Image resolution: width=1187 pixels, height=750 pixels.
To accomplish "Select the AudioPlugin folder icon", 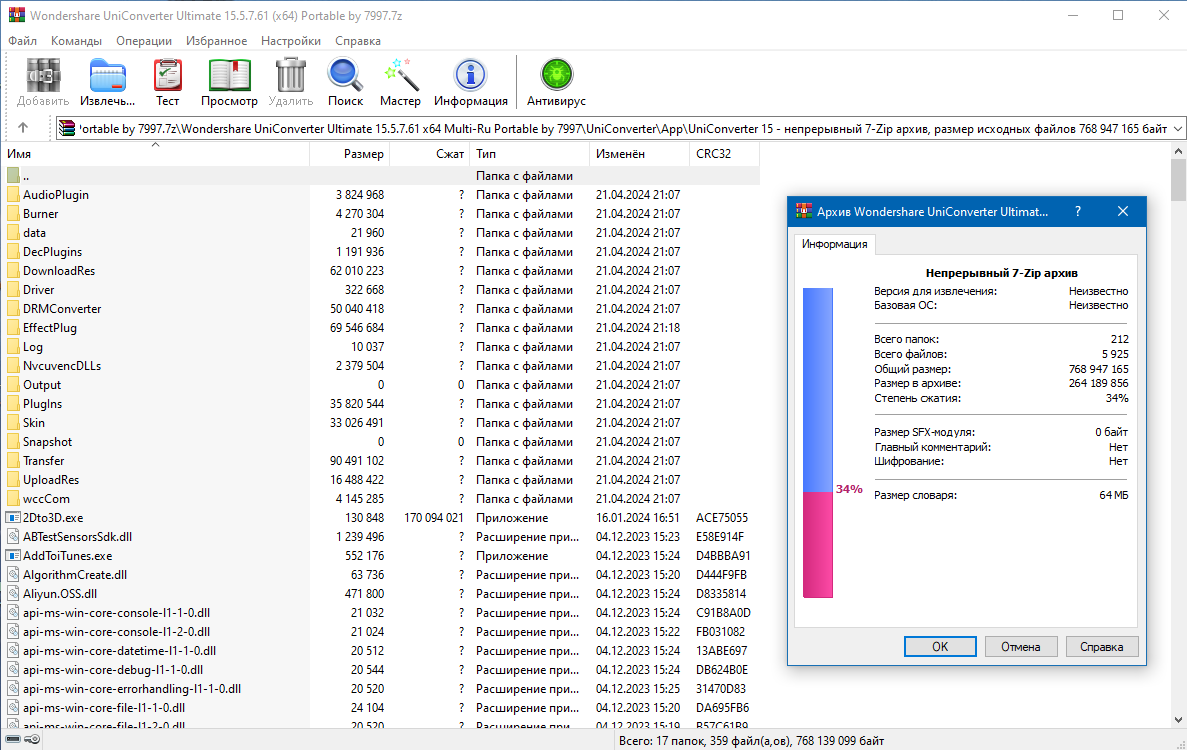I will 13,195.
